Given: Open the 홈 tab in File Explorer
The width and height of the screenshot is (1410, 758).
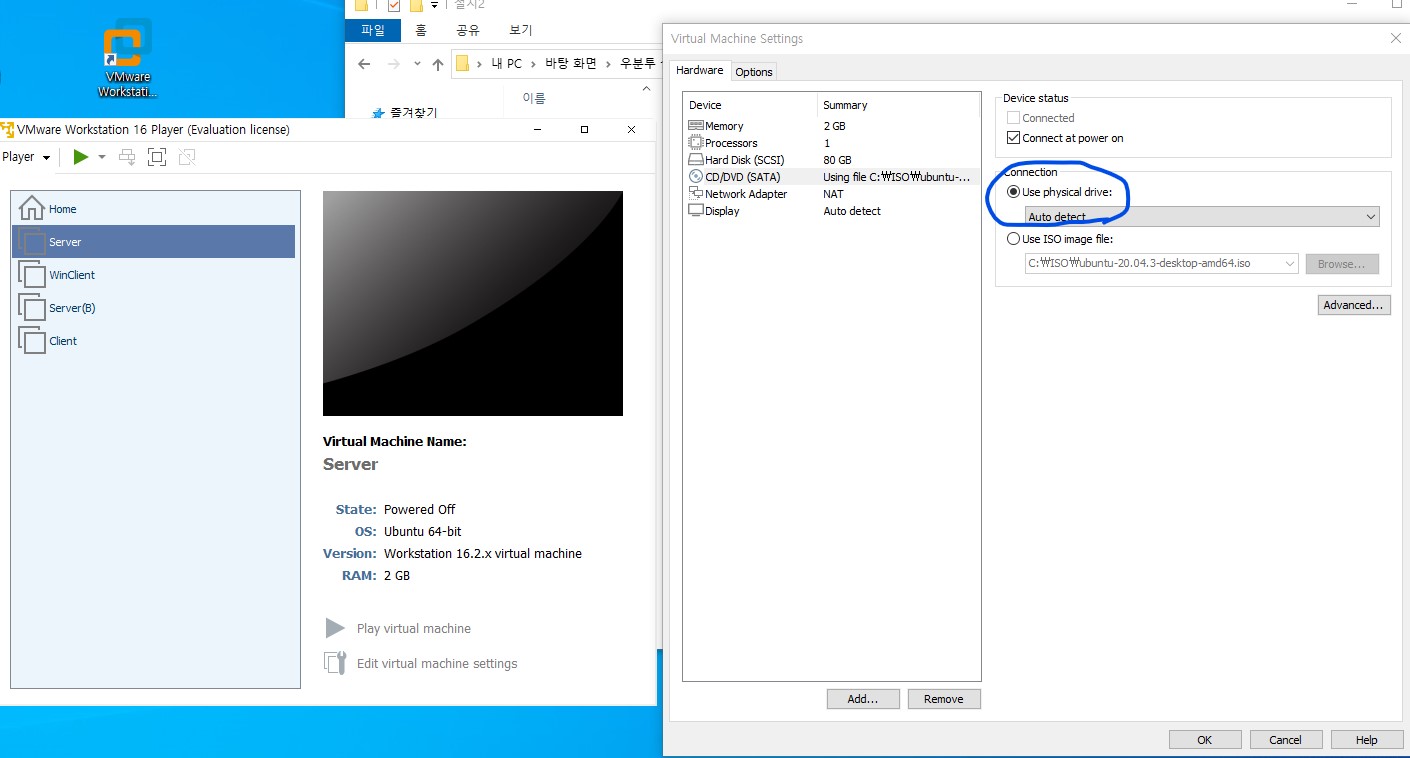Looking at the screenshot, I should (x=420, y=31).
